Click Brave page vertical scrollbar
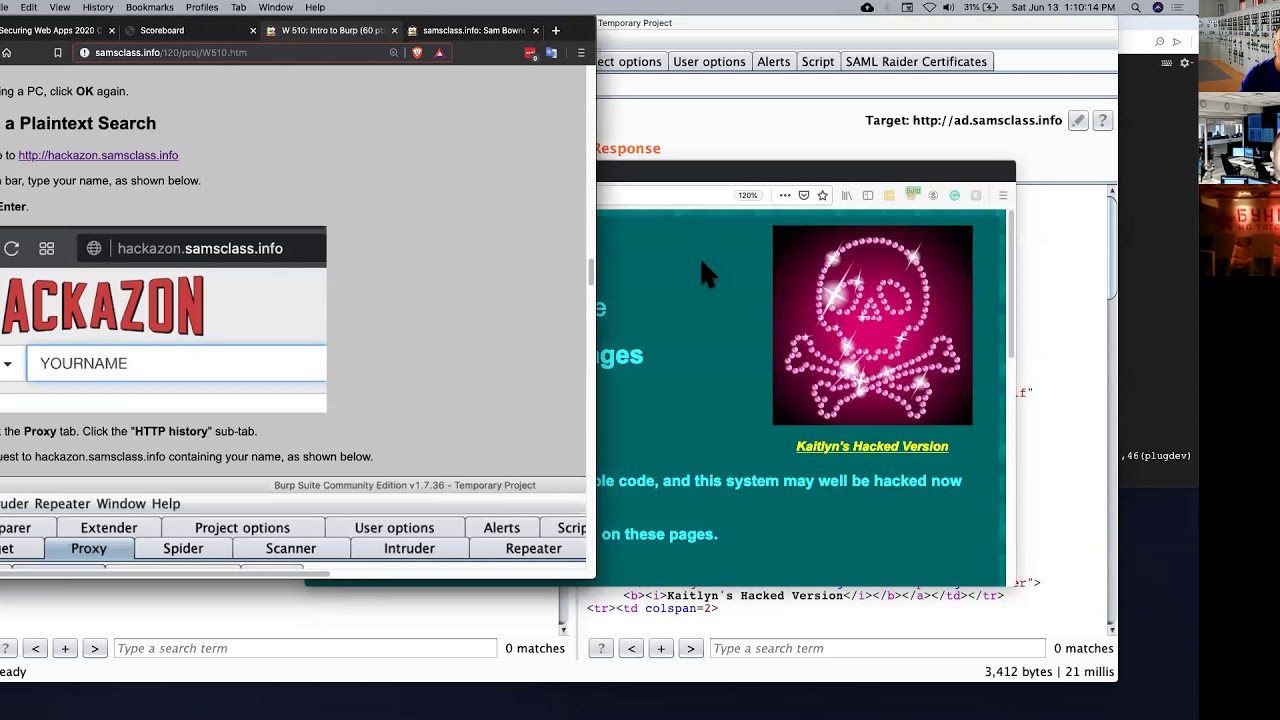This screenshot has height=720, width=1280. 590,272
